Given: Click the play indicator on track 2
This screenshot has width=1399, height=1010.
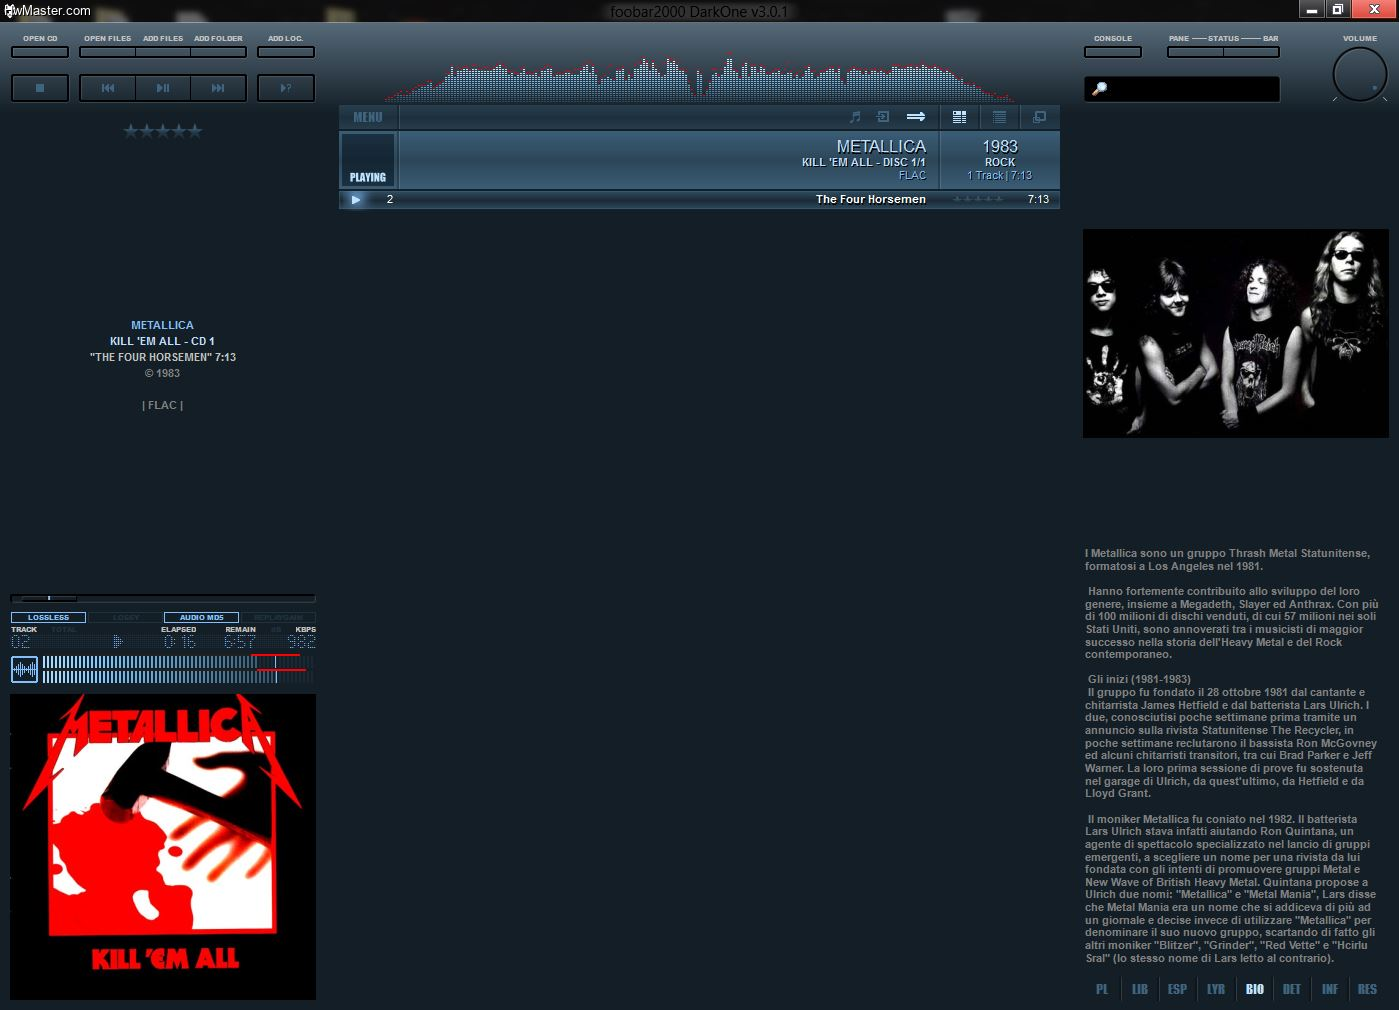Looking at the screenshot, I should (355, 199).
